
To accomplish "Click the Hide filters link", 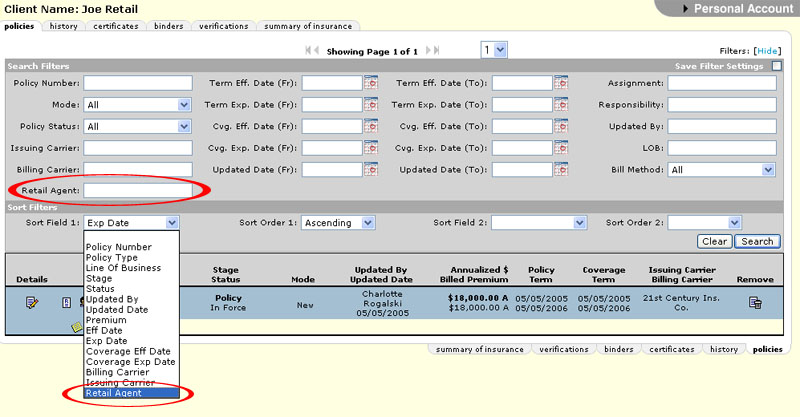I will (x=767, y=50).
